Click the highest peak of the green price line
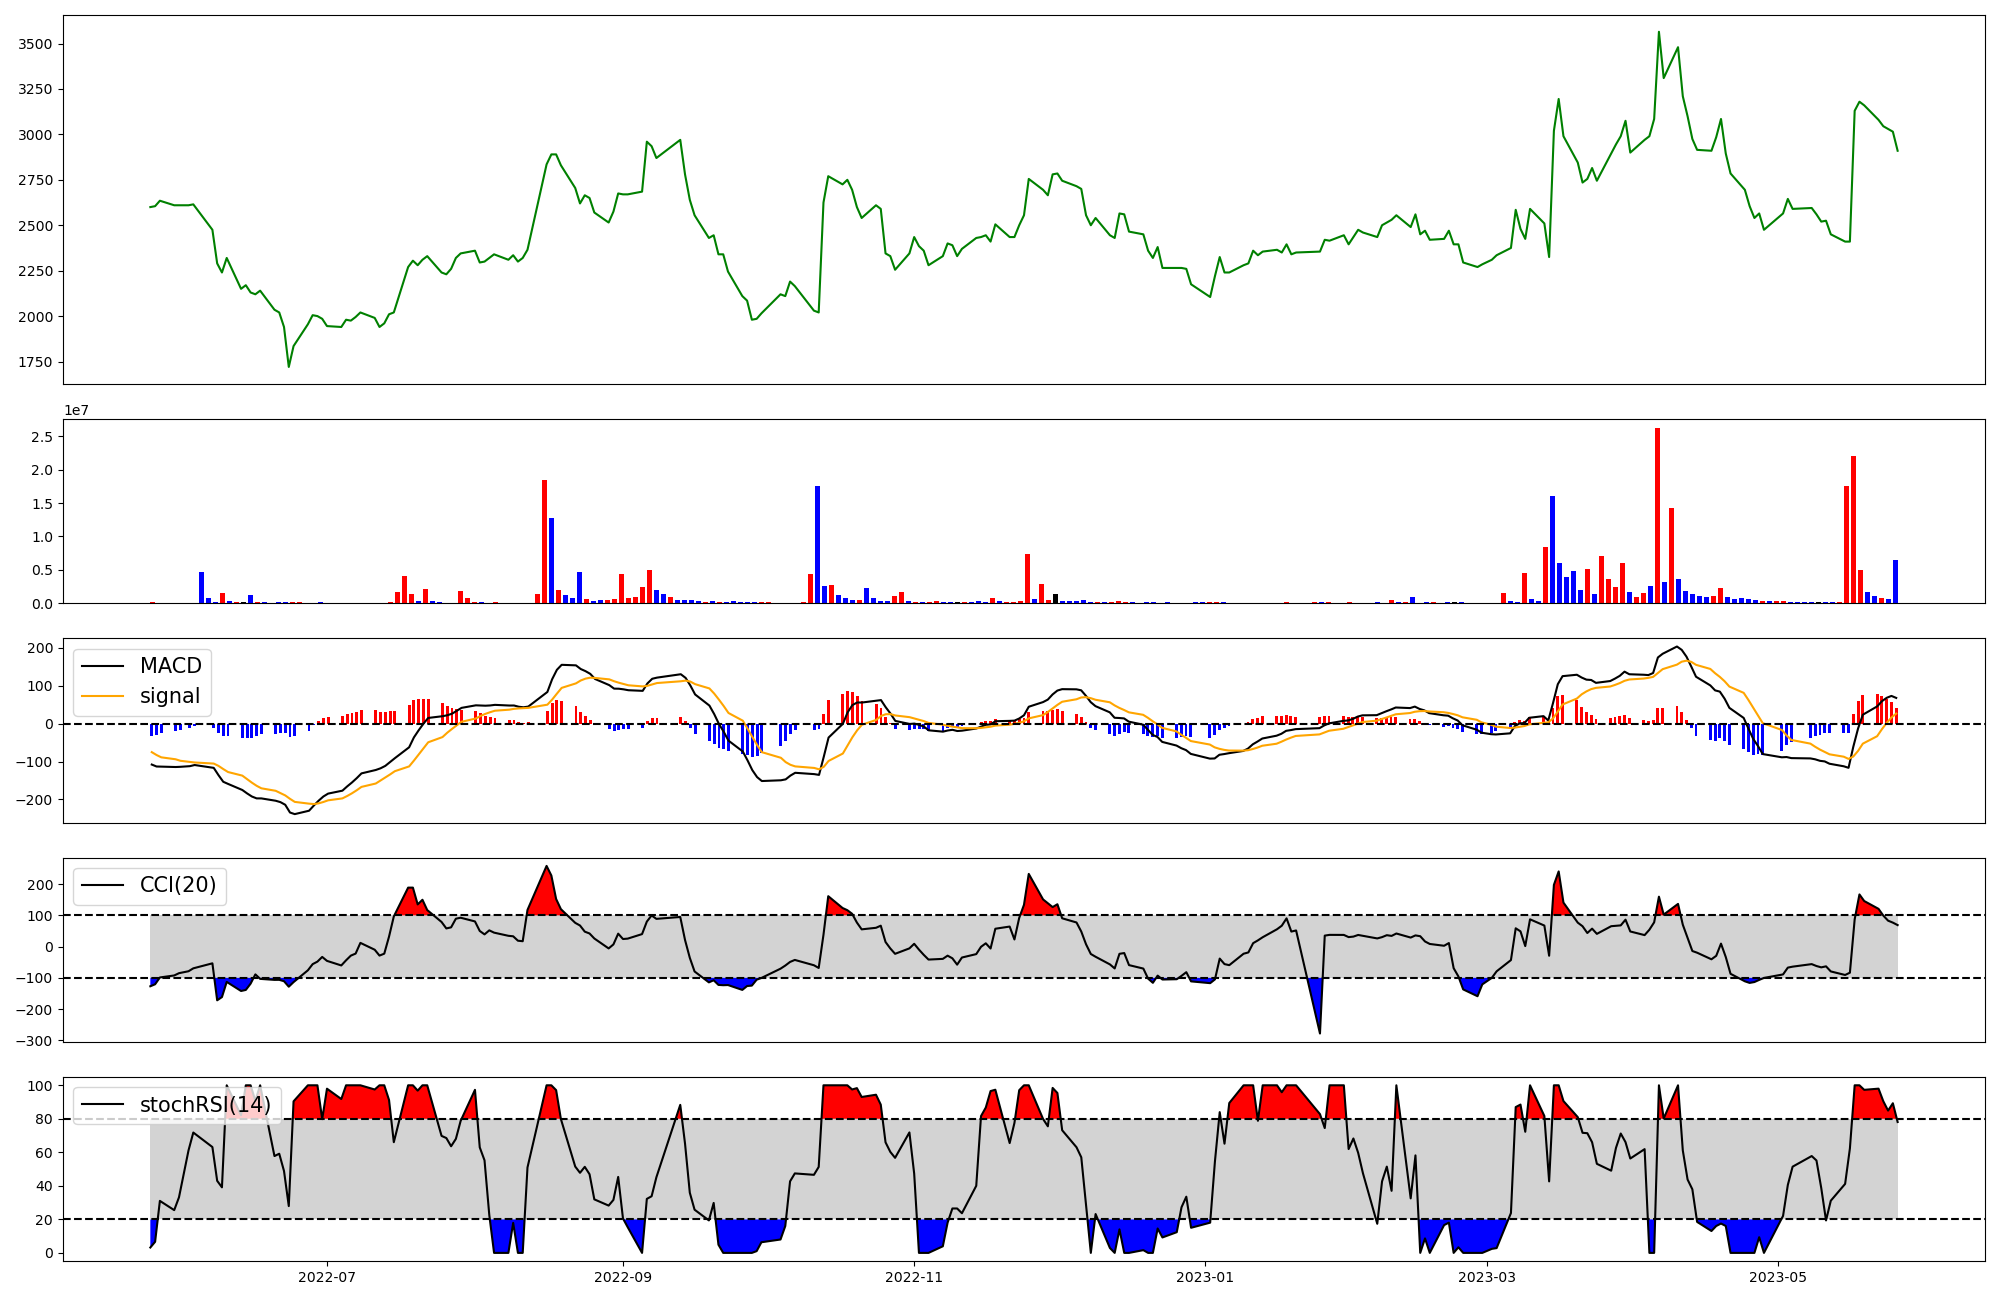 (x=1658, y=32)
